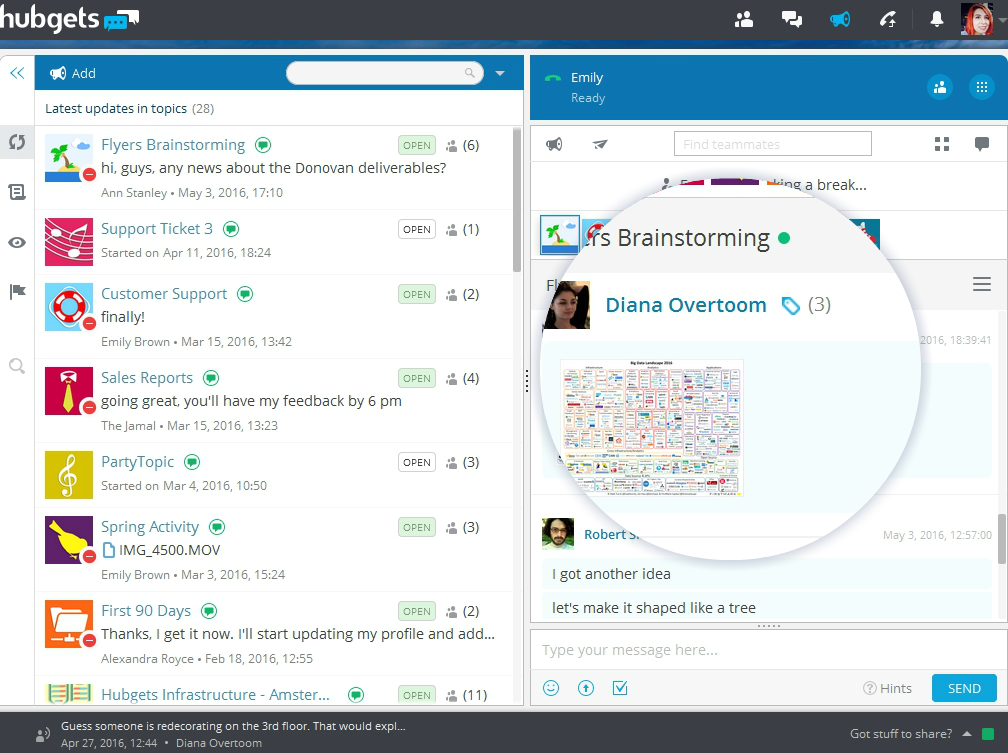Open Diana Overtoom's profile name
1008x753 pixels.
pyautogui.click(x=686, y=305)
